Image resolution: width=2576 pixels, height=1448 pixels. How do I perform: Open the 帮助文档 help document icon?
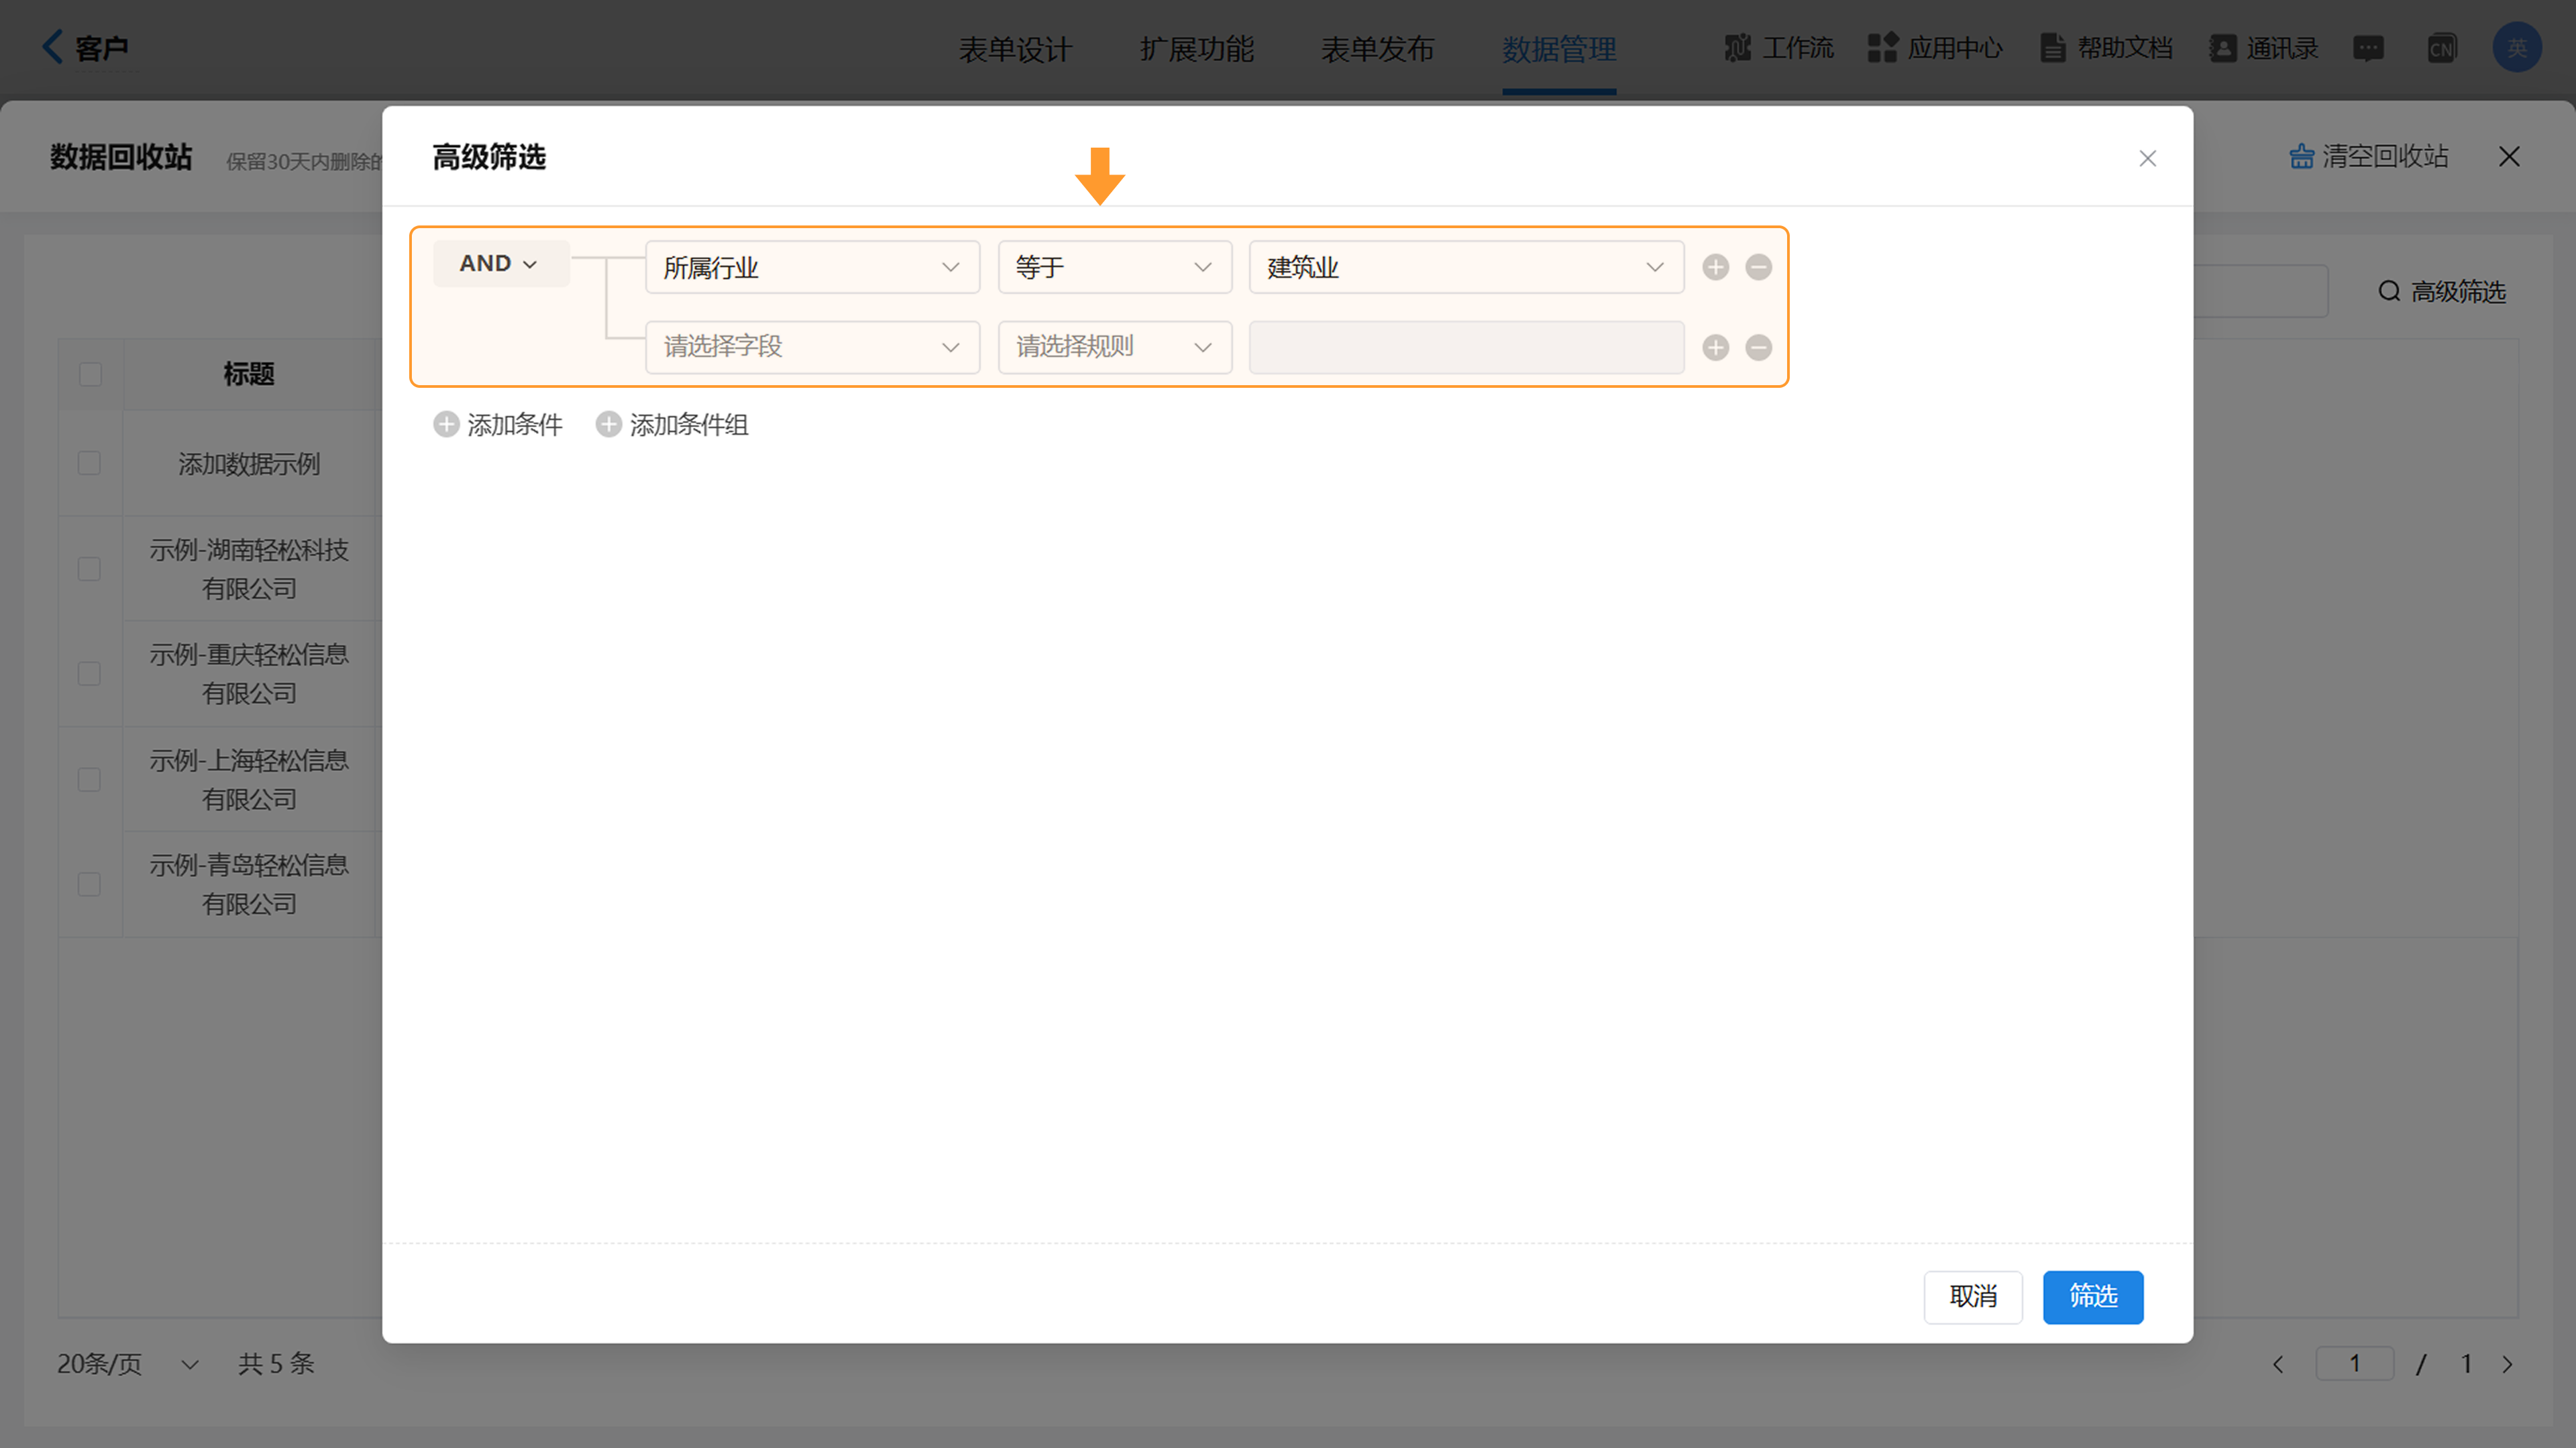pyautogui.click(x=2052, y=48)
